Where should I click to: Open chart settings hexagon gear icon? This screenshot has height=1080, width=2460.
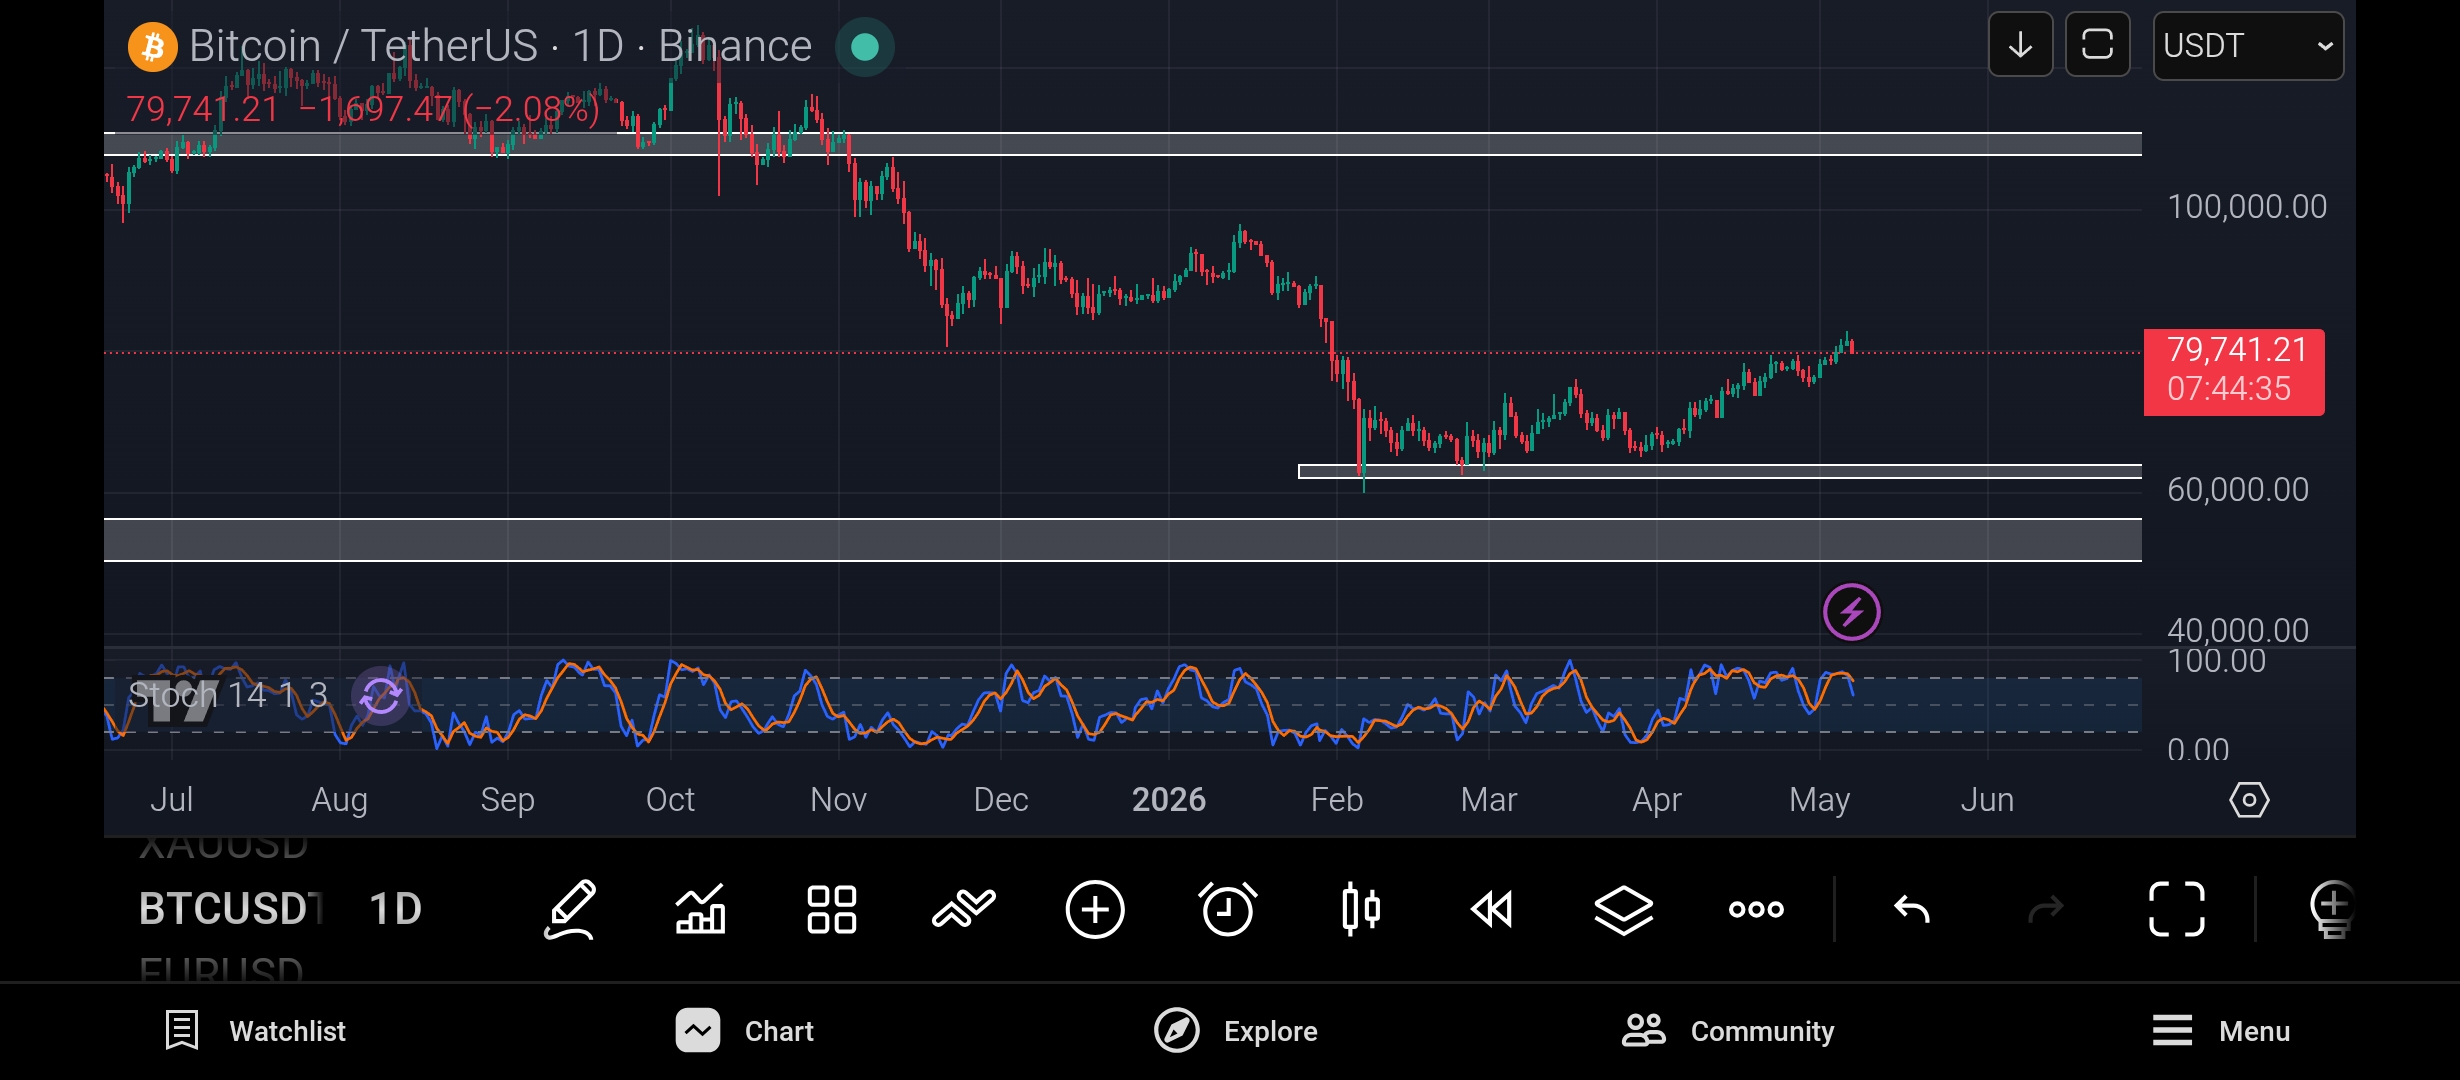tap(2249, 800)
